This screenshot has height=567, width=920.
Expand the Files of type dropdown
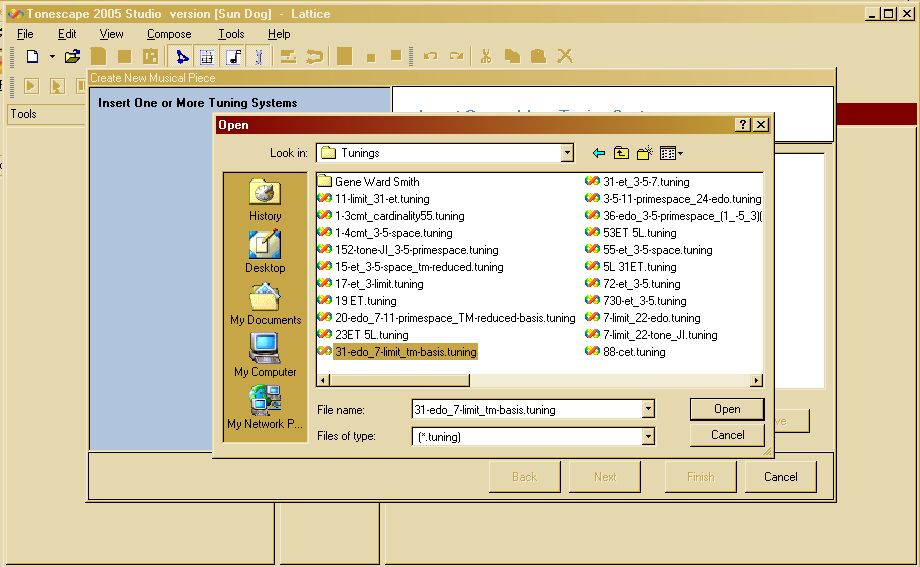click(648, 436)
